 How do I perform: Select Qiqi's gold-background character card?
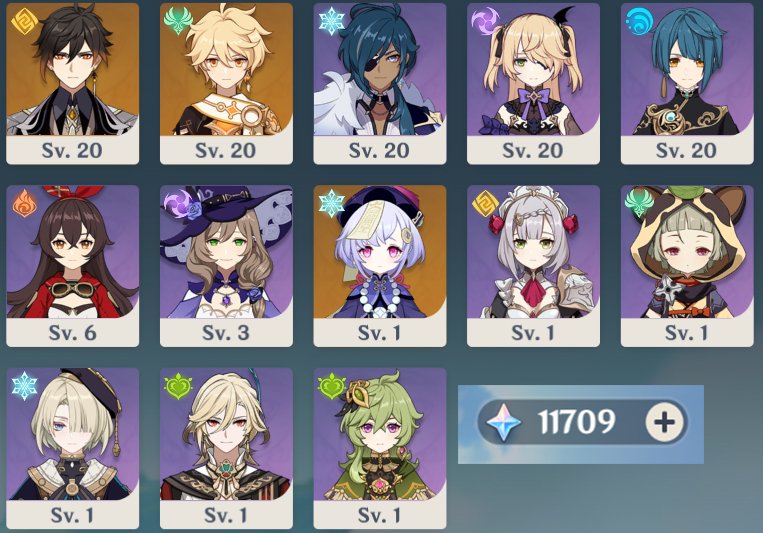(380, 266)
